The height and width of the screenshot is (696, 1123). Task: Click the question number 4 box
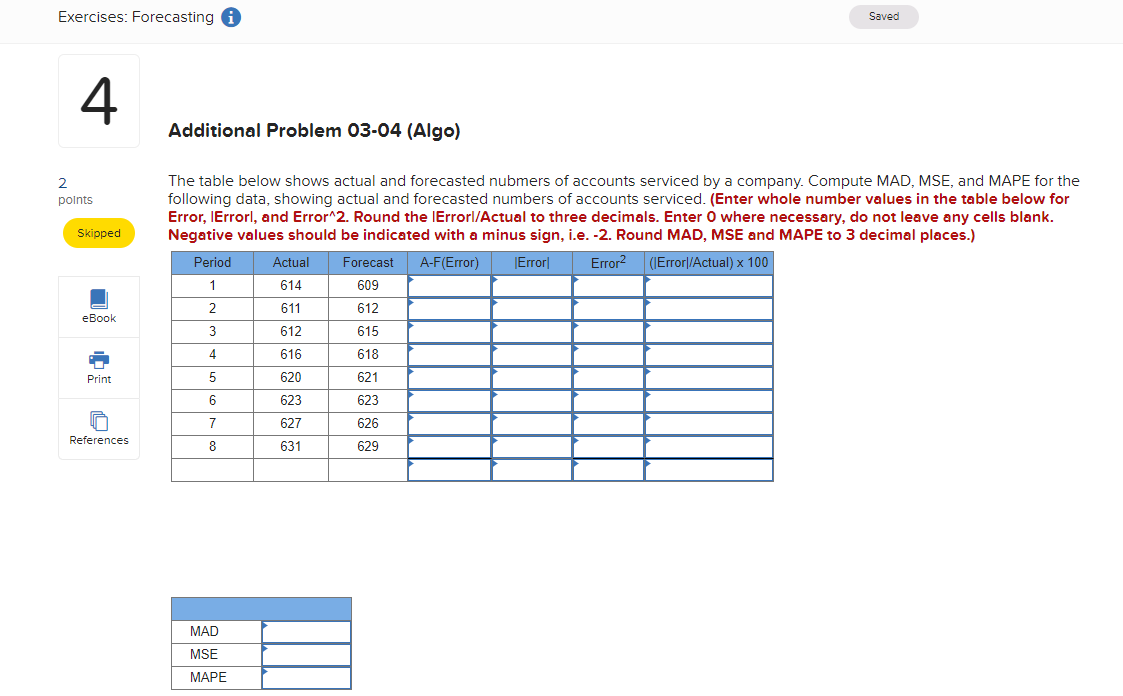(x=98, y=100)
